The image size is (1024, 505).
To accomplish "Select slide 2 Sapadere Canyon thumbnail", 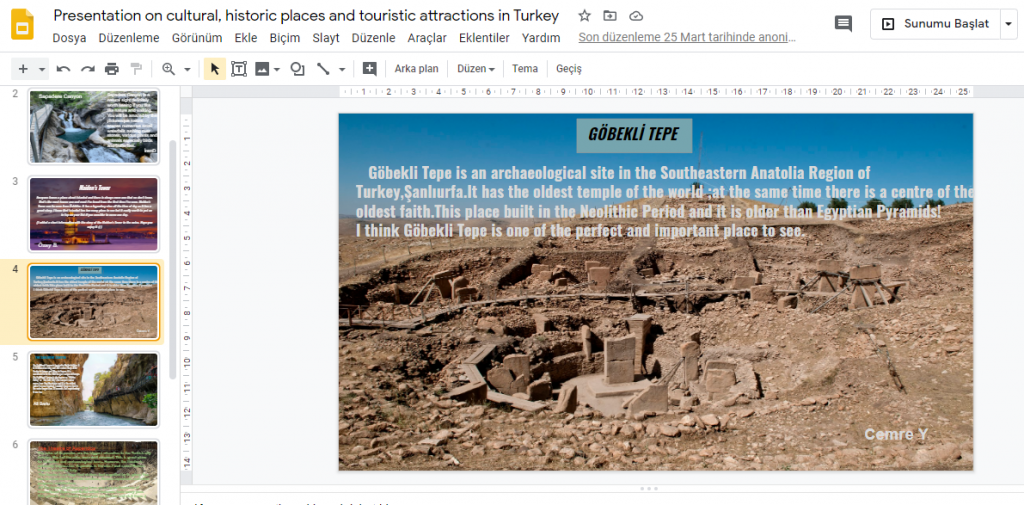I will coord(93,127).
